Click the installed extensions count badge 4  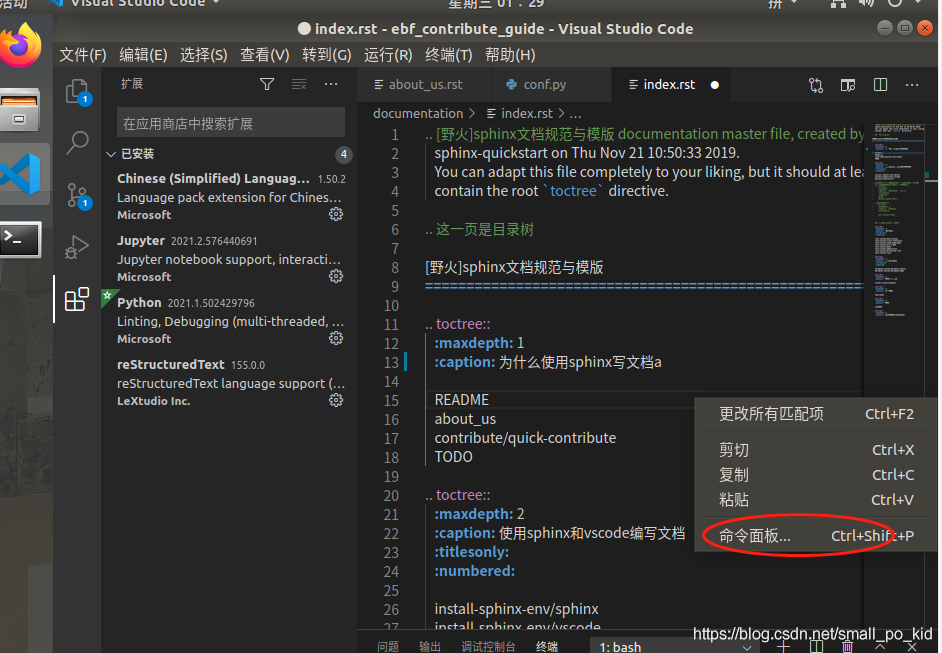click(x=343, y=154)
